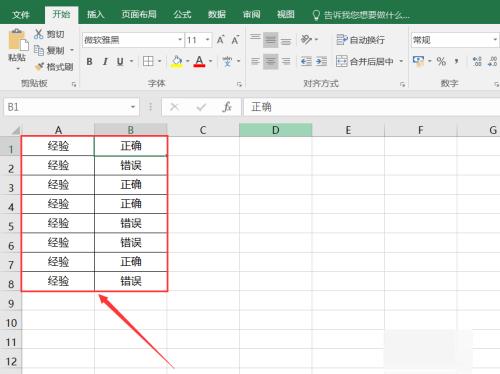Open alignment group dialog launcher
This screenshot has width=500, height=374.
[402, 85]
